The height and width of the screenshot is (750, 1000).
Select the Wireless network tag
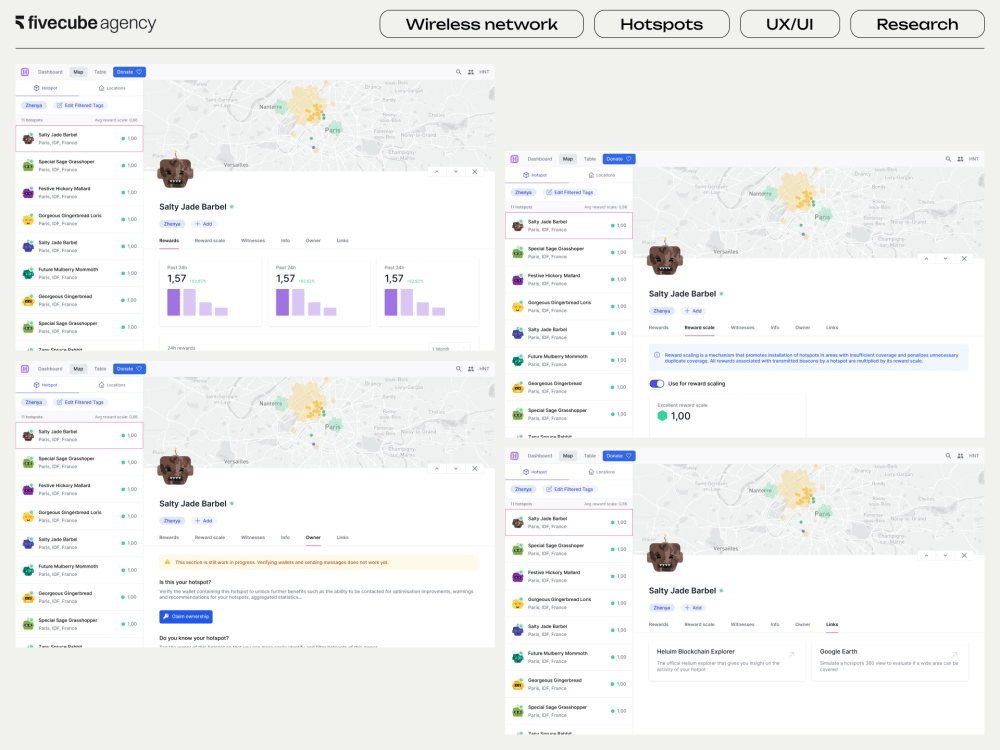[x=482, y=24]
